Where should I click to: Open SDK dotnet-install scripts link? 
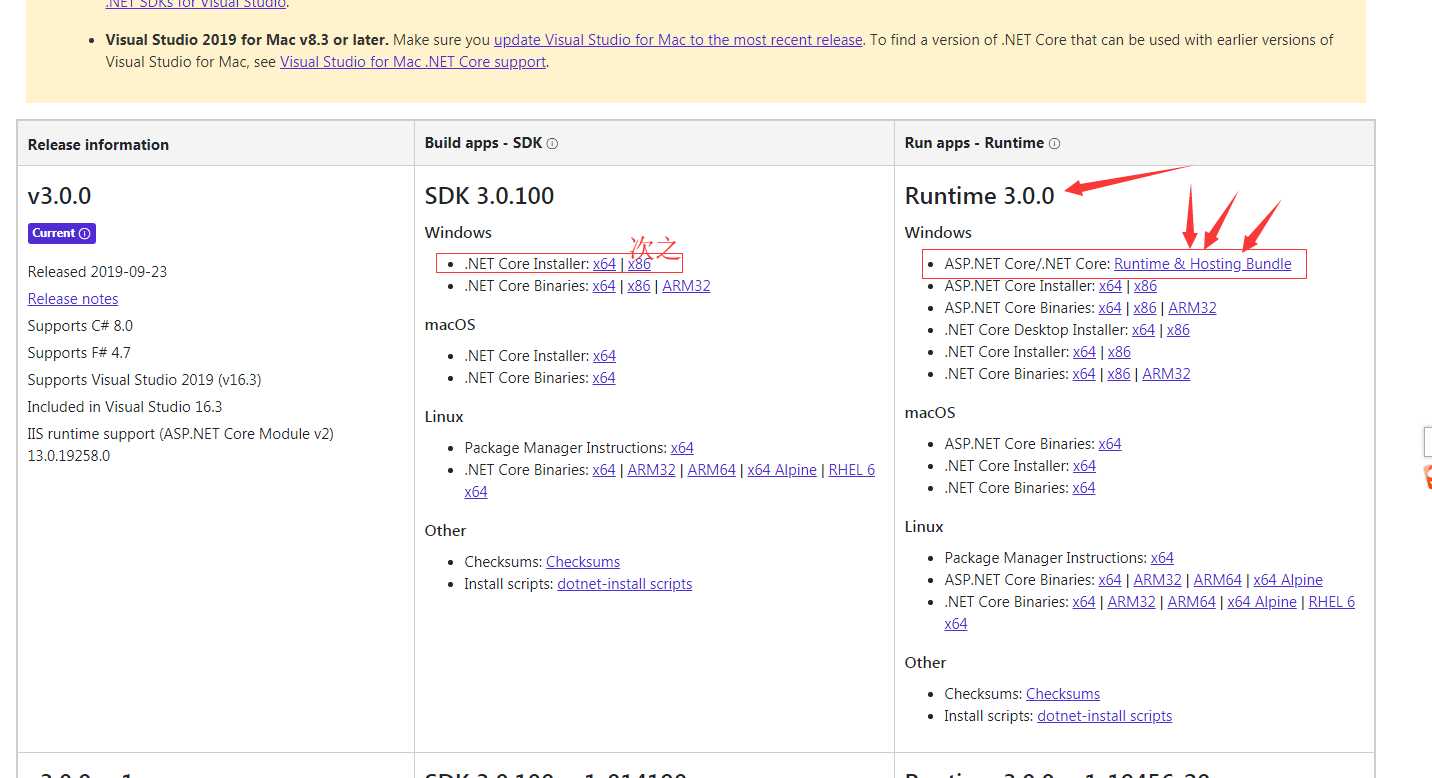[625, 584]
